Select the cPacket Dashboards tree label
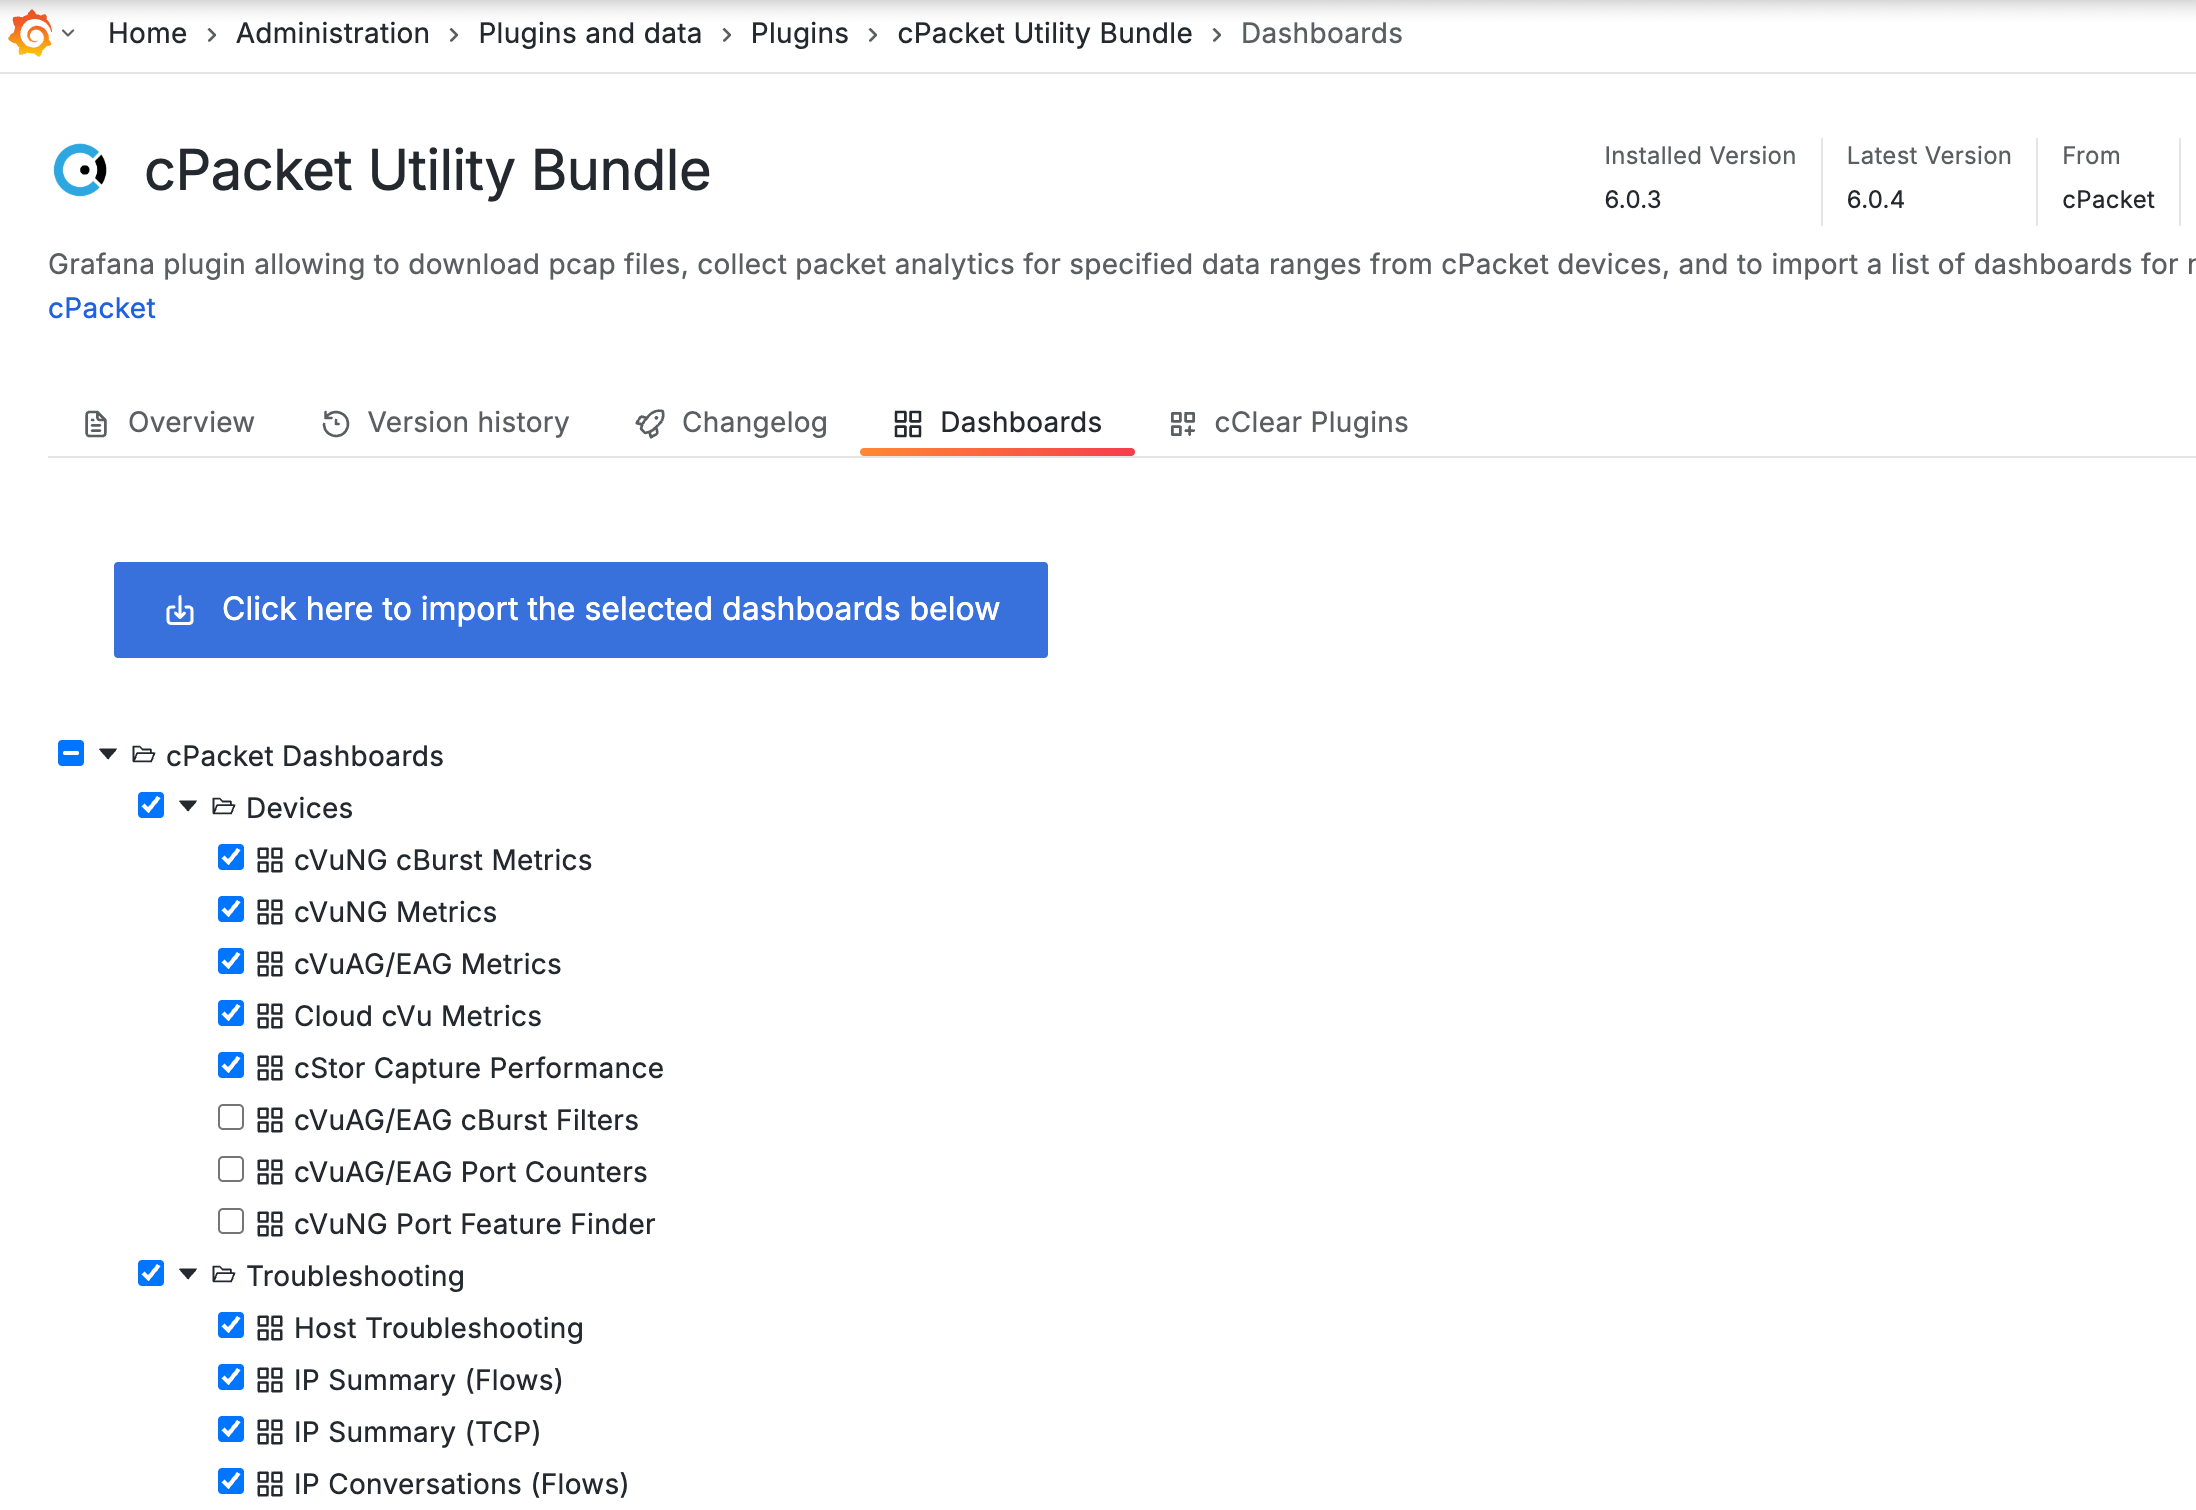Image resolution: width=2196 pixels, height=1510 pixels. click(305, 756)
